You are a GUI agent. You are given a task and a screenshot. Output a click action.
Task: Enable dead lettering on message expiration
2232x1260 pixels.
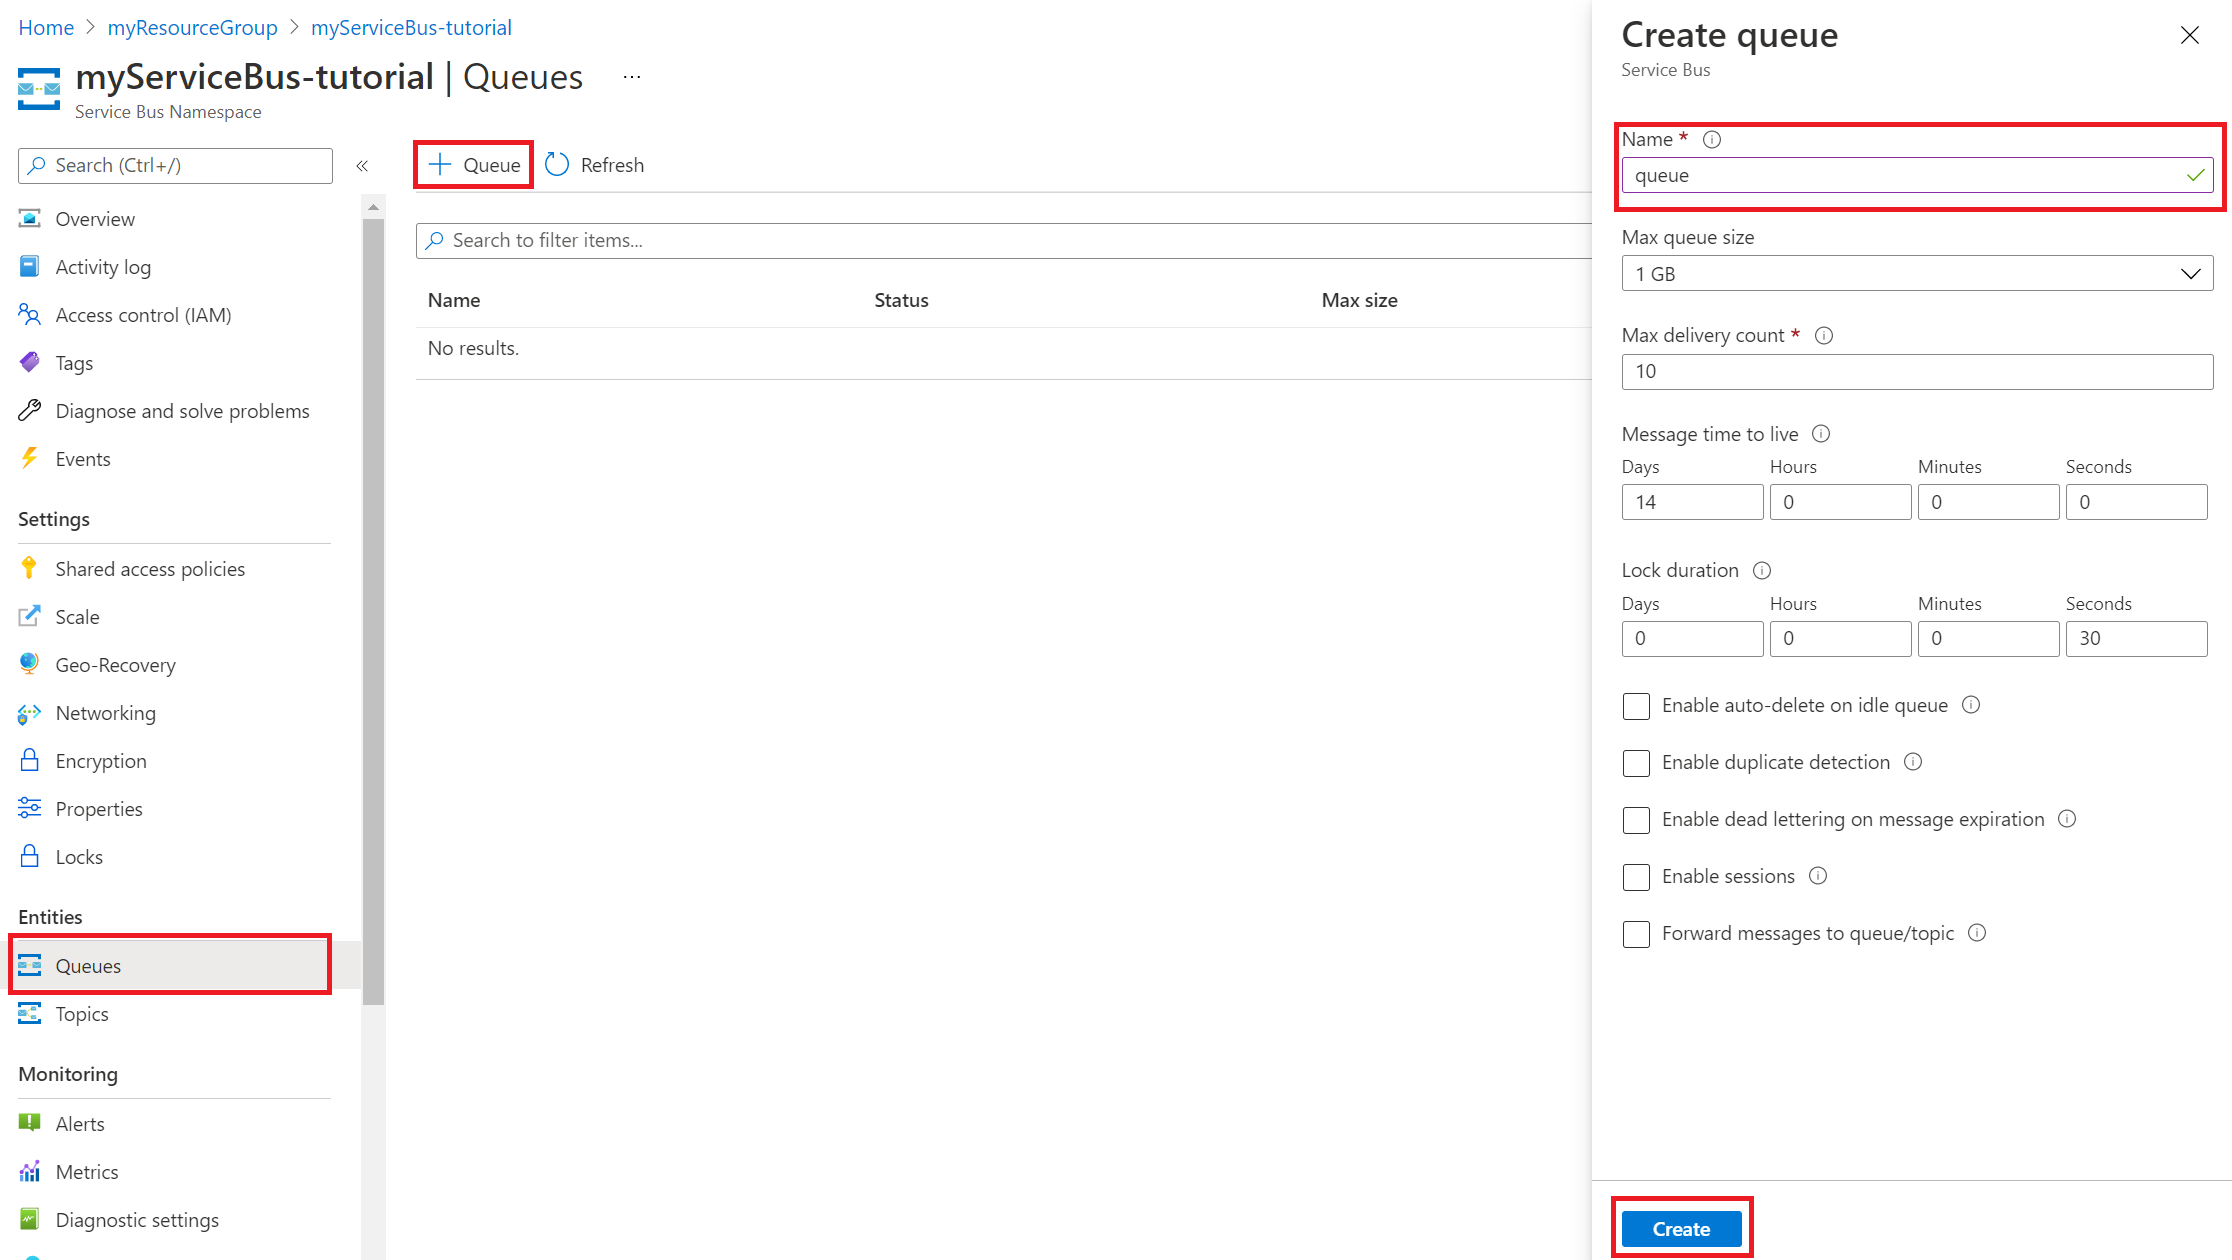(1636, 819)
